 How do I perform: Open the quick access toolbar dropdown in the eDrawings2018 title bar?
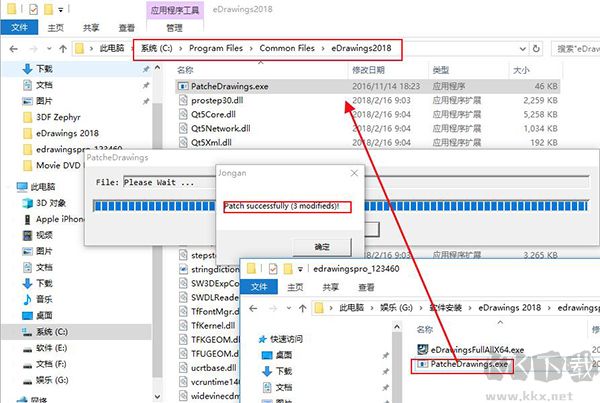[60, 10]
